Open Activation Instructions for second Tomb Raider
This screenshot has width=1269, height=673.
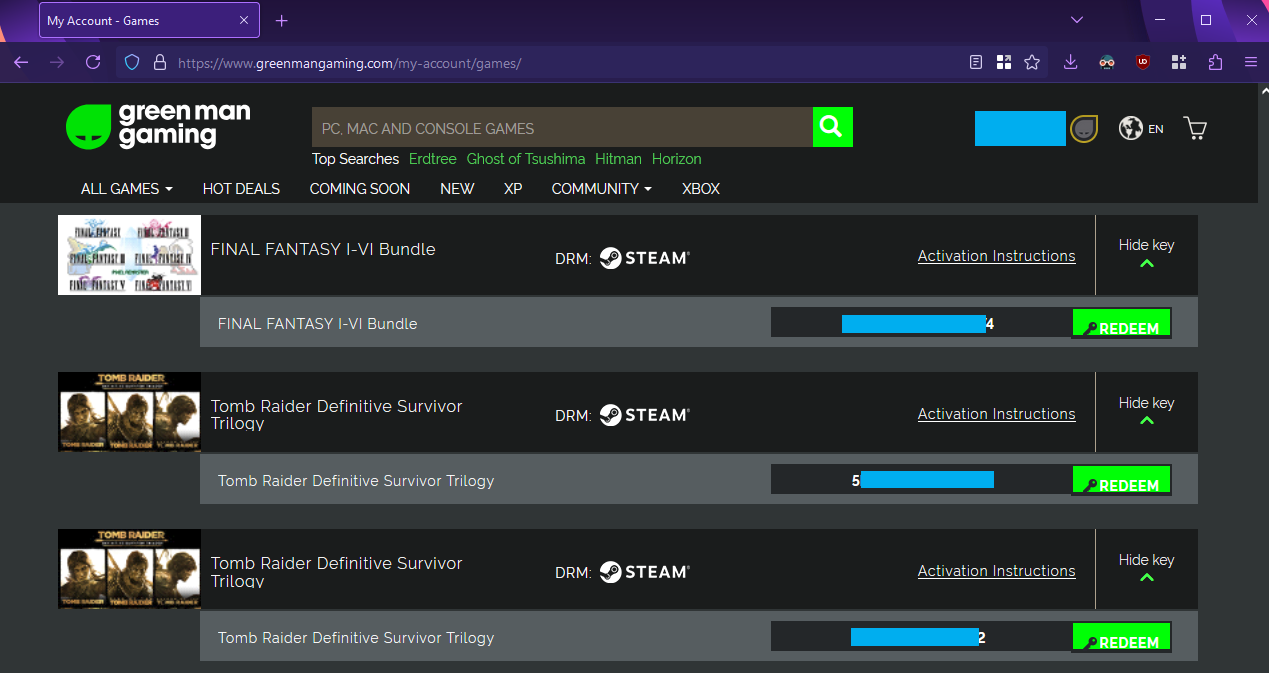[x=997, y=571]
